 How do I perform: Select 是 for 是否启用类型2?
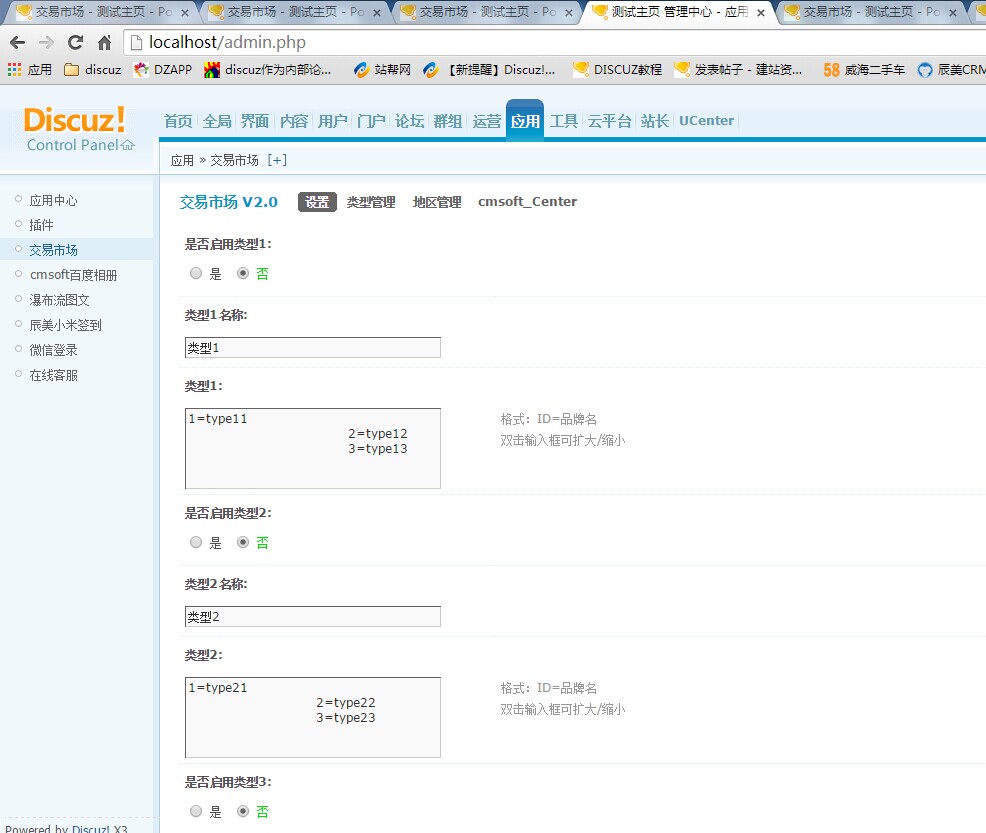pos(196,543)
